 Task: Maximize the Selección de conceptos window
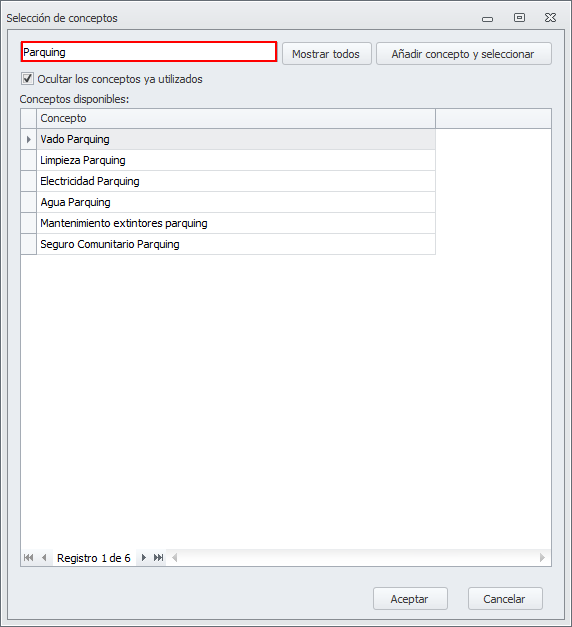pos(519,18)
